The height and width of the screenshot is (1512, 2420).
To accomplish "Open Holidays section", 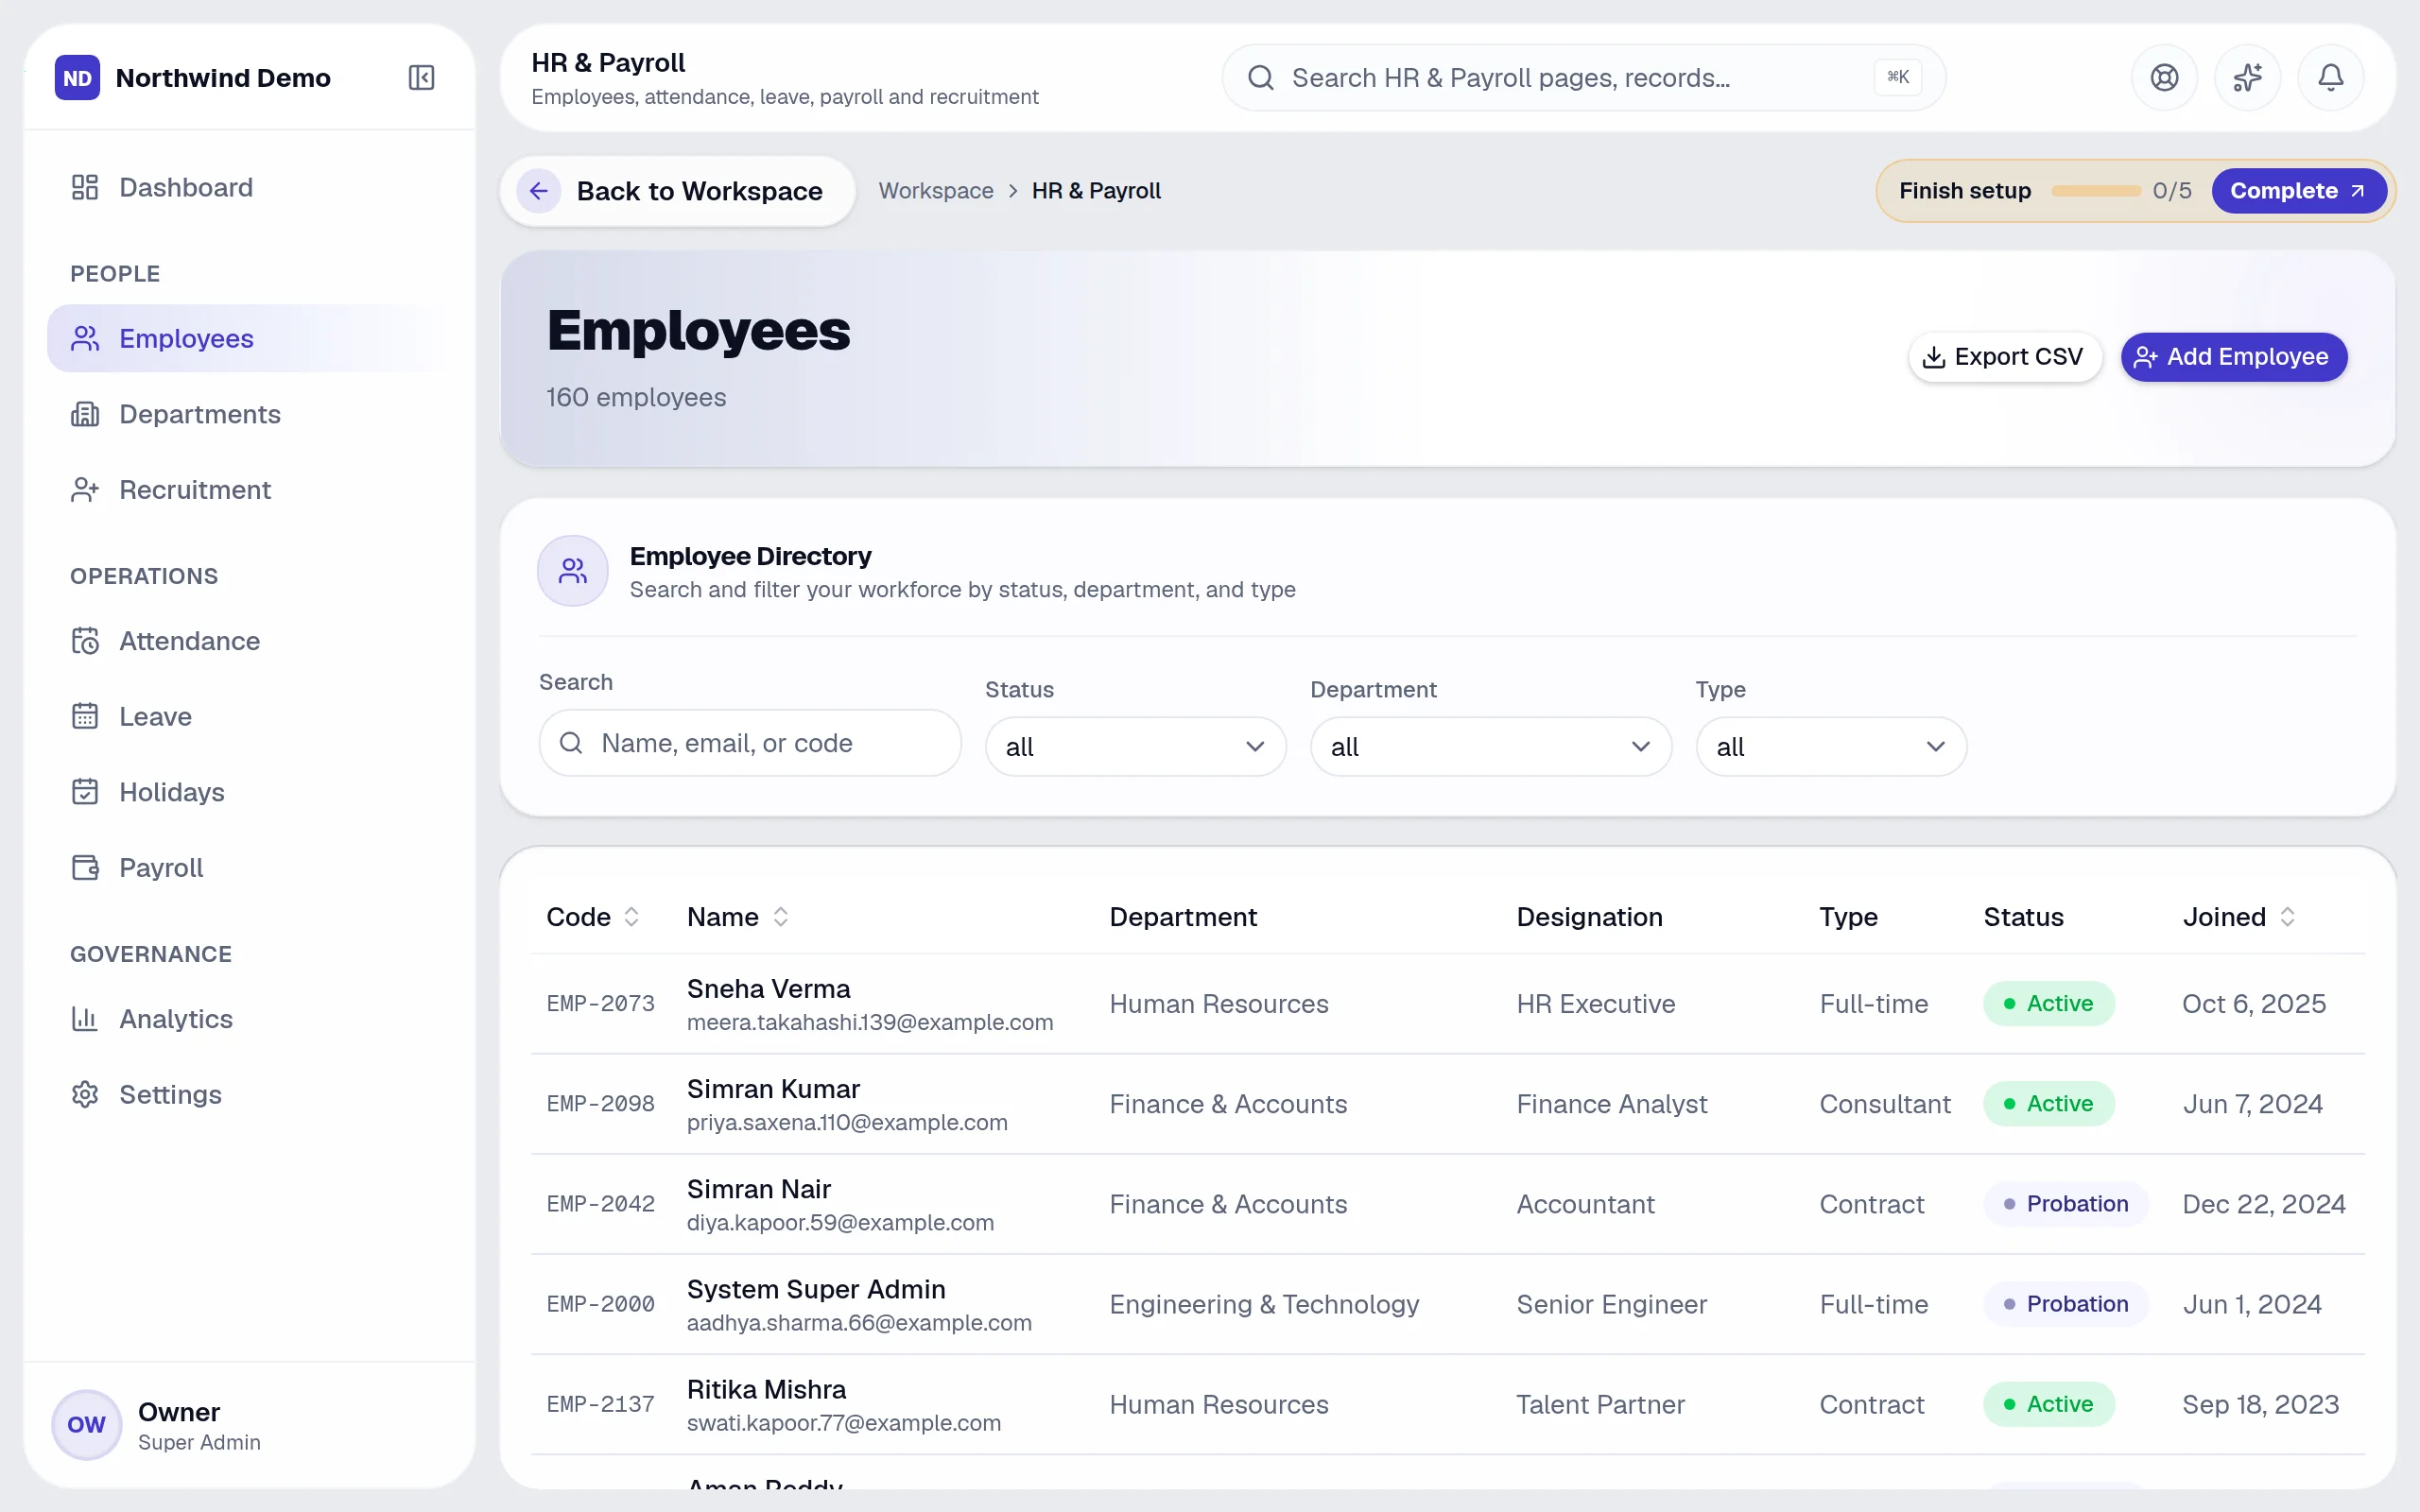I will [x=250, y=792].
